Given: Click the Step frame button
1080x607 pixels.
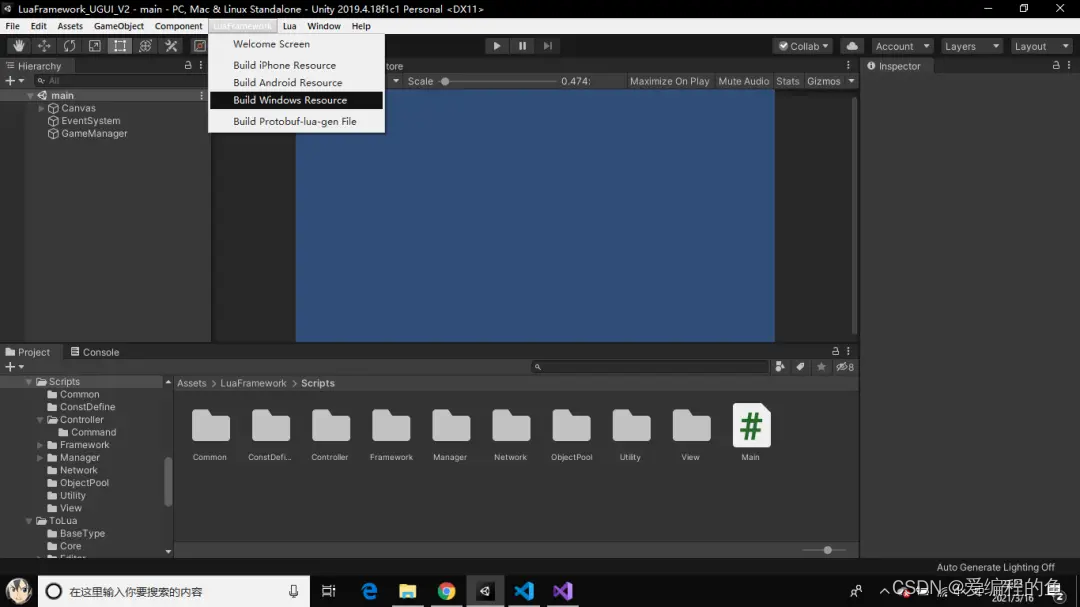Looking at the screenshot, I should point(546,45).
